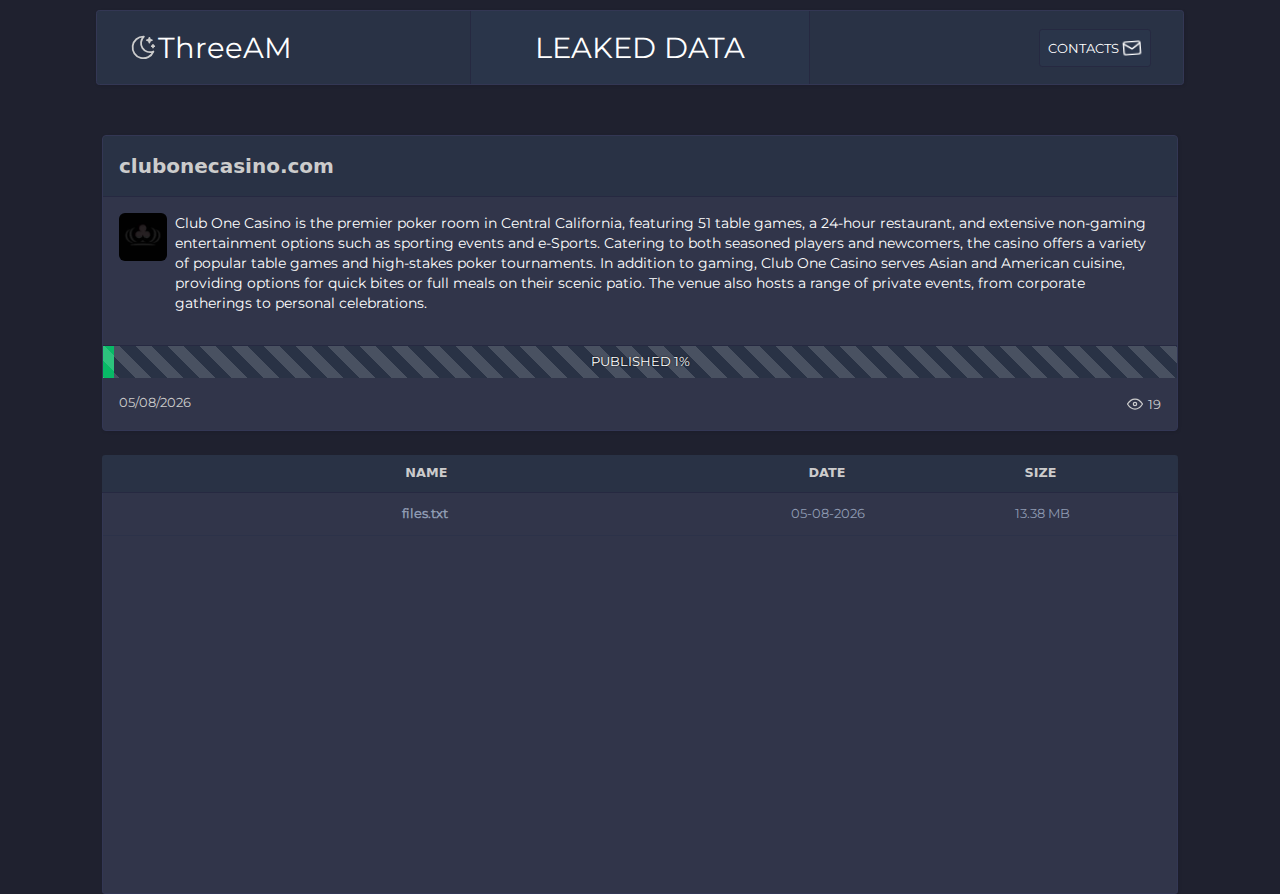Open the clubonecasino.com title
This screenshot has height=894, width=1280.
226,166
